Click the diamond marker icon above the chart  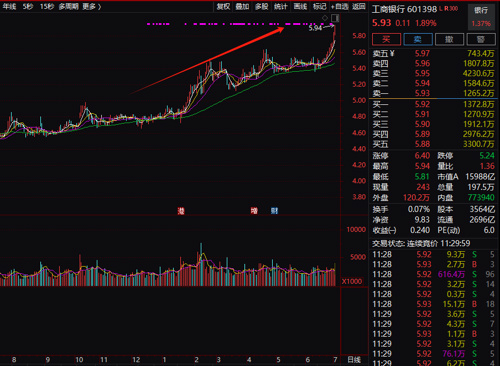coord(325,18)
